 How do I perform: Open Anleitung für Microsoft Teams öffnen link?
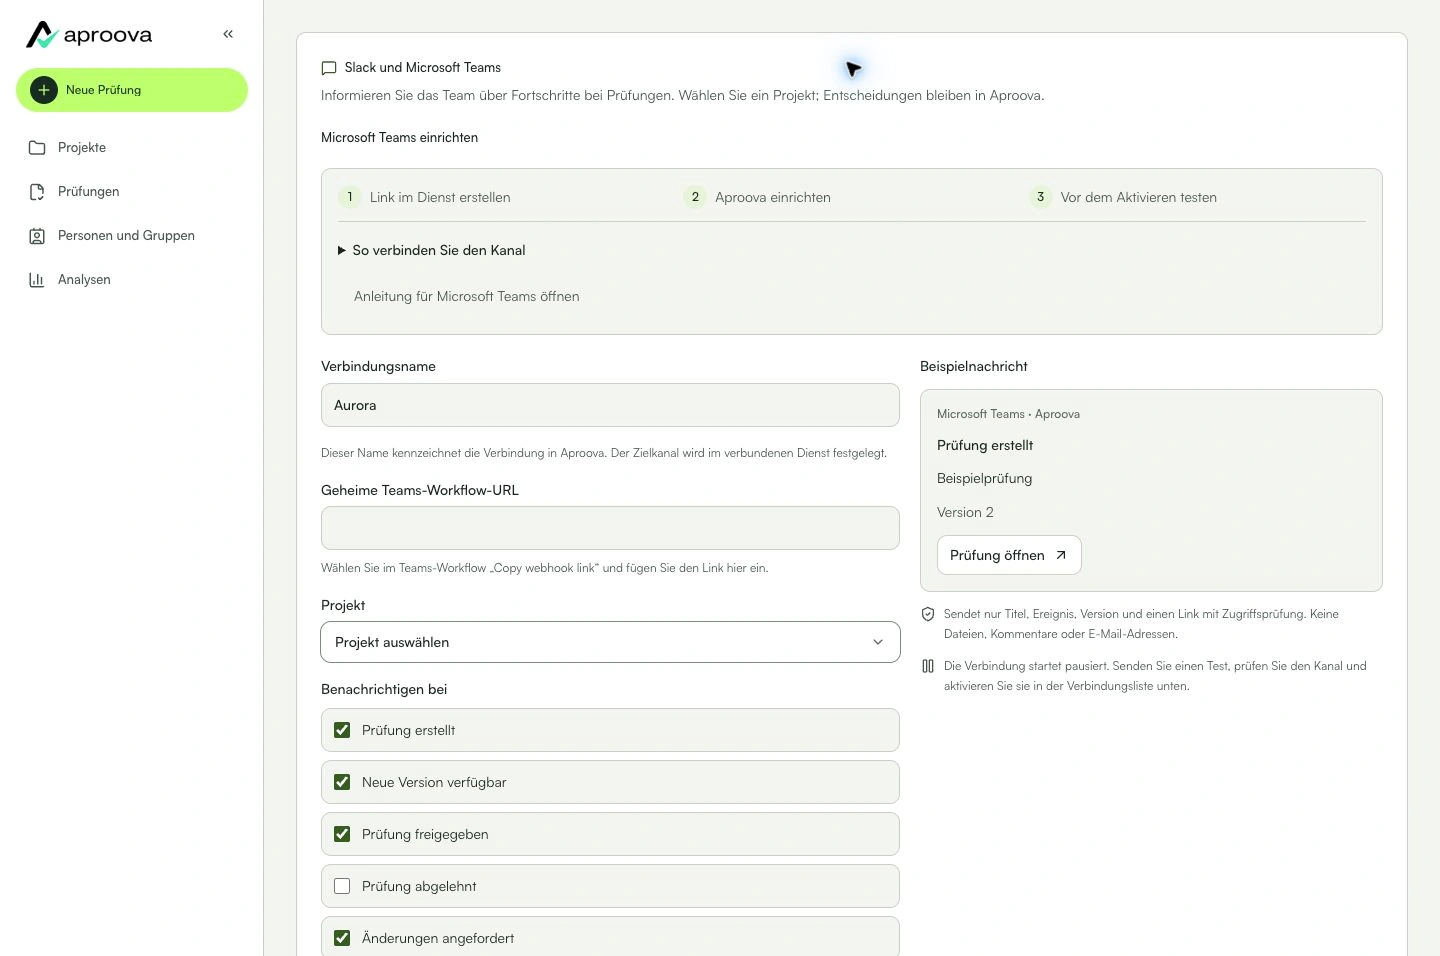tap(467, 296)
